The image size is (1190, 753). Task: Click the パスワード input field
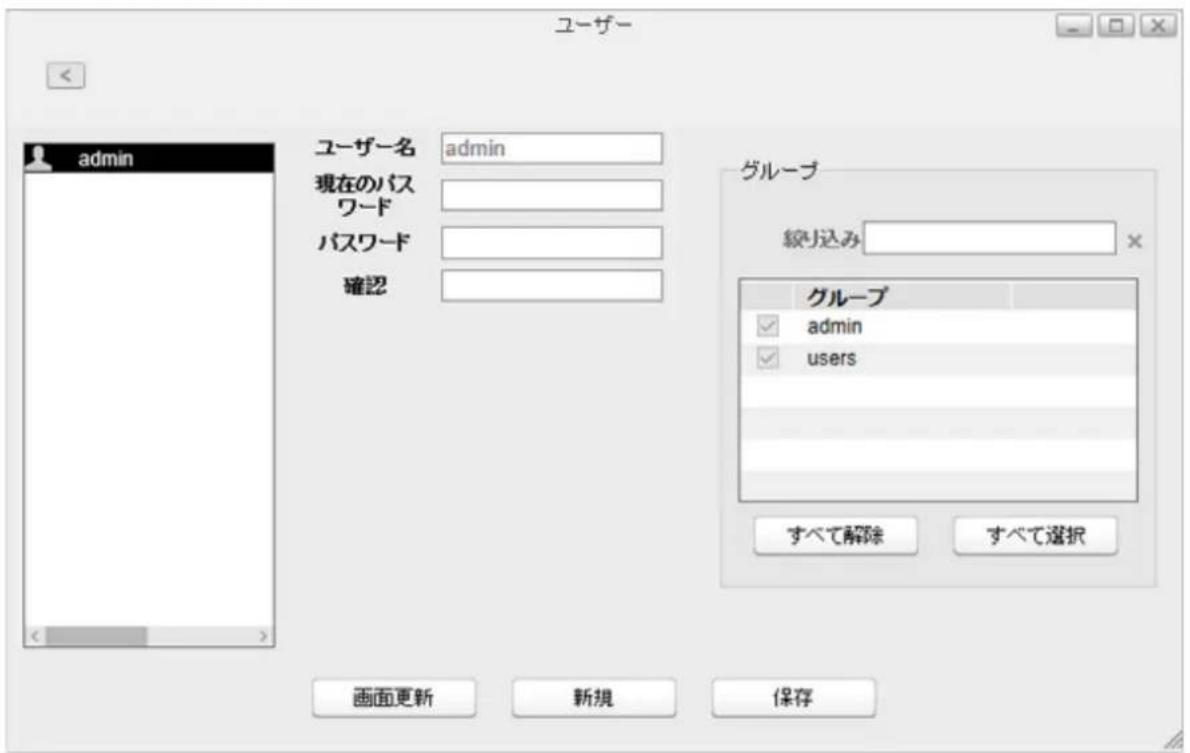[x=552, y=243]
